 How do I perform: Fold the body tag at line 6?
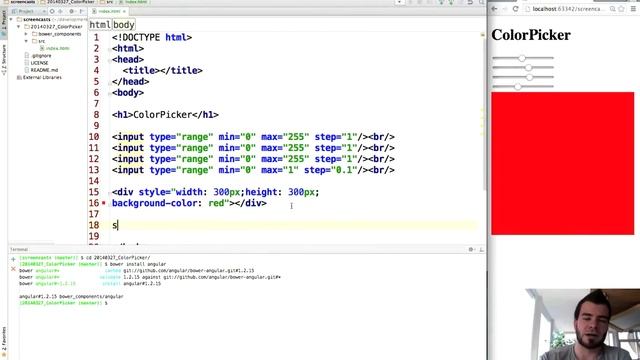tap(109, 93)
